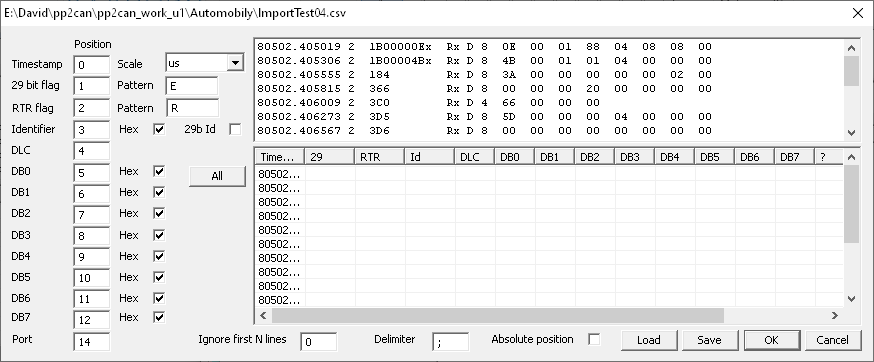
Task: Focus the RTR flag Pattern field
Action: tap(192, 108)
